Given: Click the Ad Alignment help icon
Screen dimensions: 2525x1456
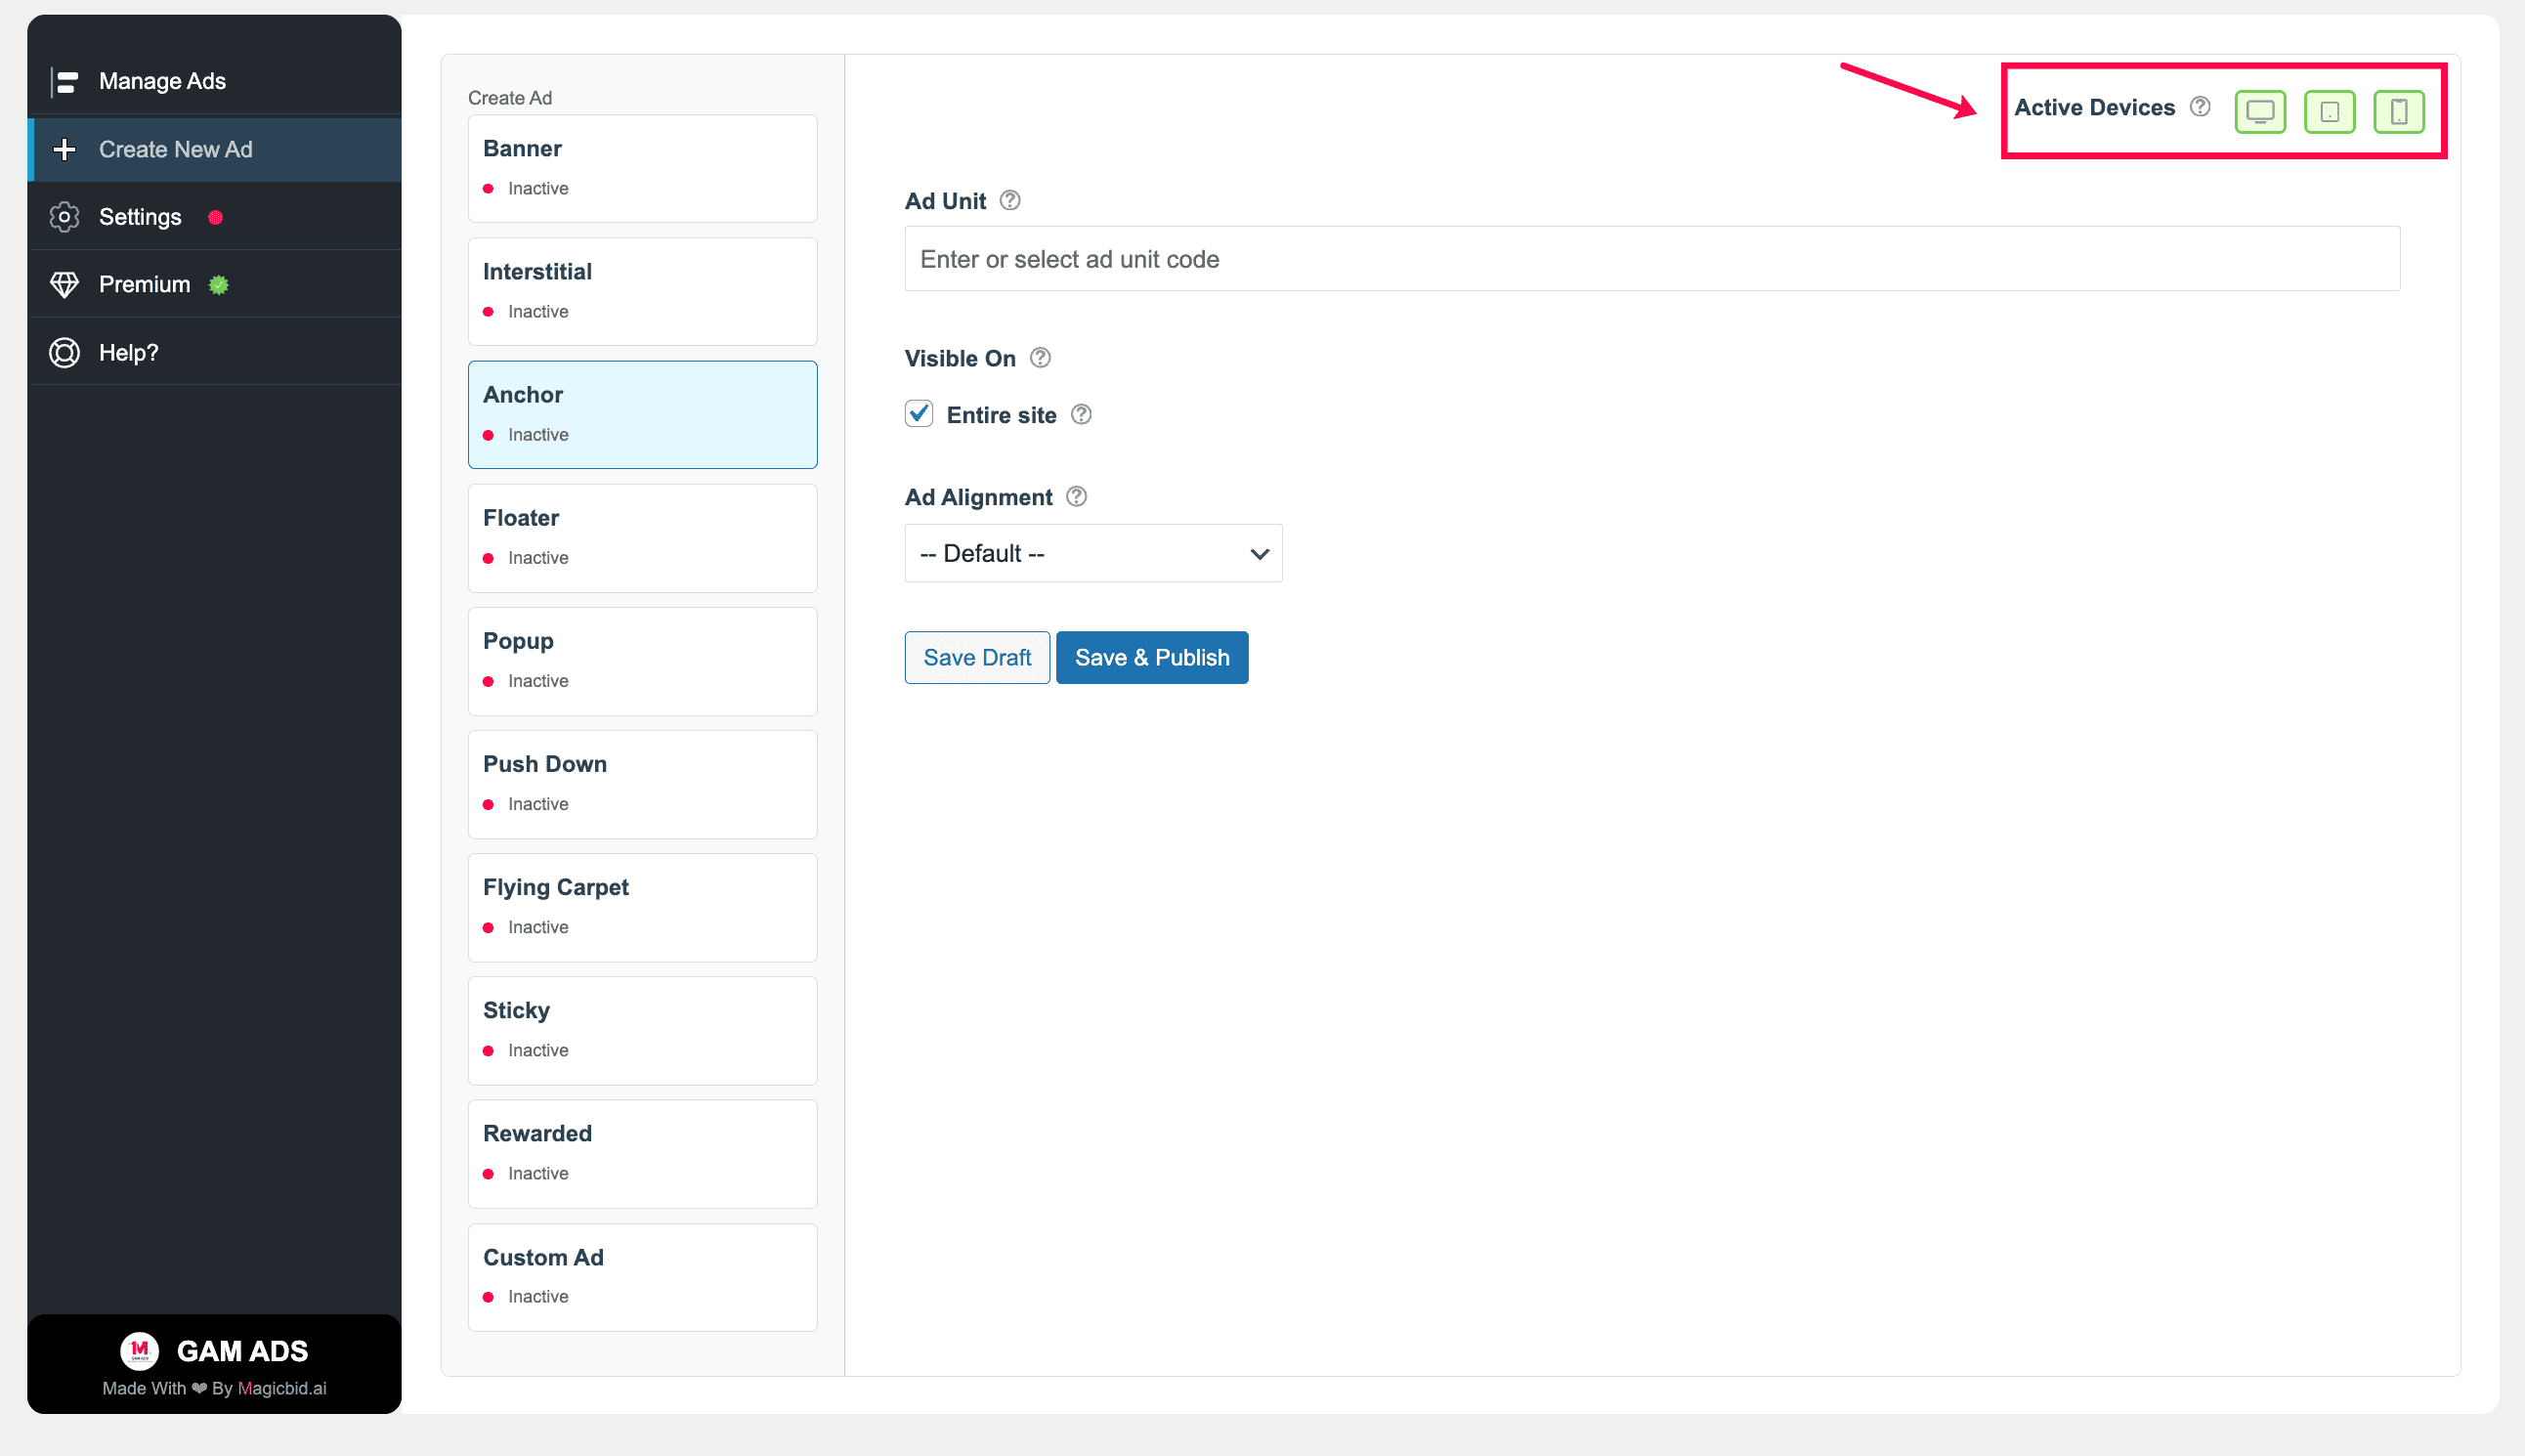Looking at the screenshot, I should click(x=1076, y=496).
